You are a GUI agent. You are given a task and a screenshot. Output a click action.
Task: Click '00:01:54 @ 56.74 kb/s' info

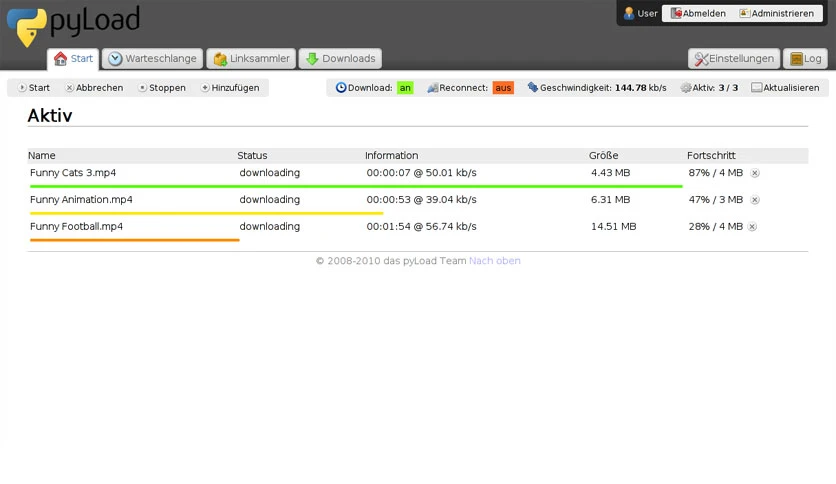421,227
